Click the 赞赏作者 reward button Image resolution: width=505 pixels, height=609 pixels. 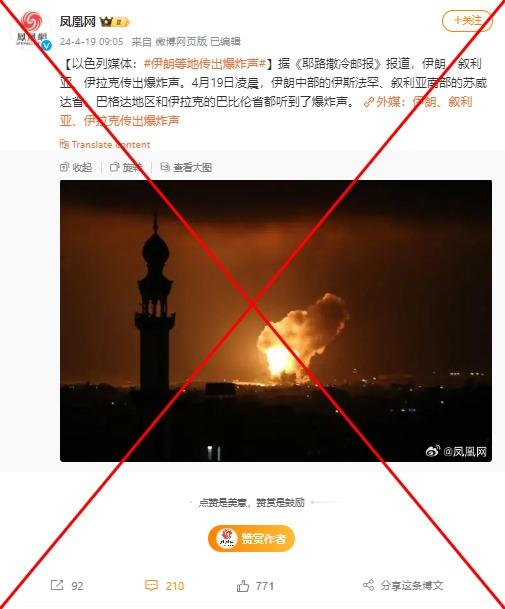coord(251,538)
